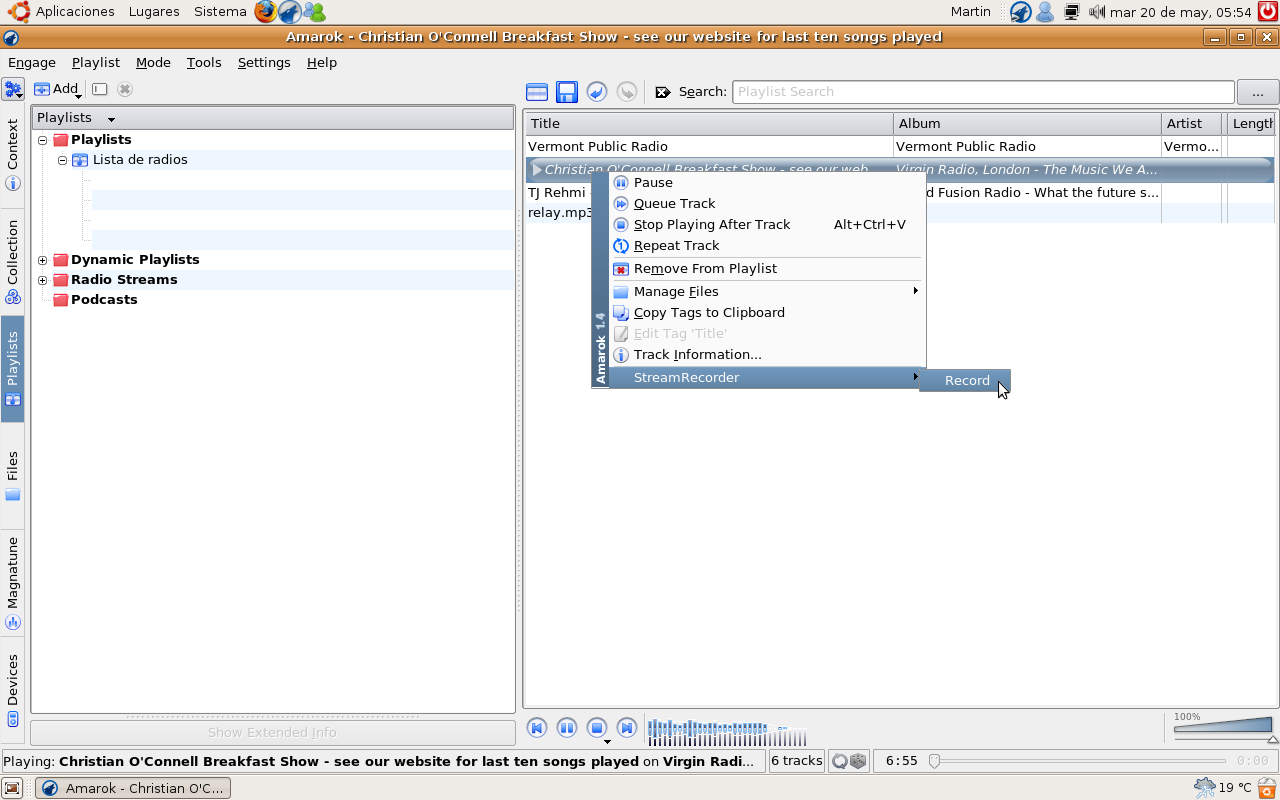The image size is (1280, 800).
Task: Open the Engage menu
Action: [32, 62]
